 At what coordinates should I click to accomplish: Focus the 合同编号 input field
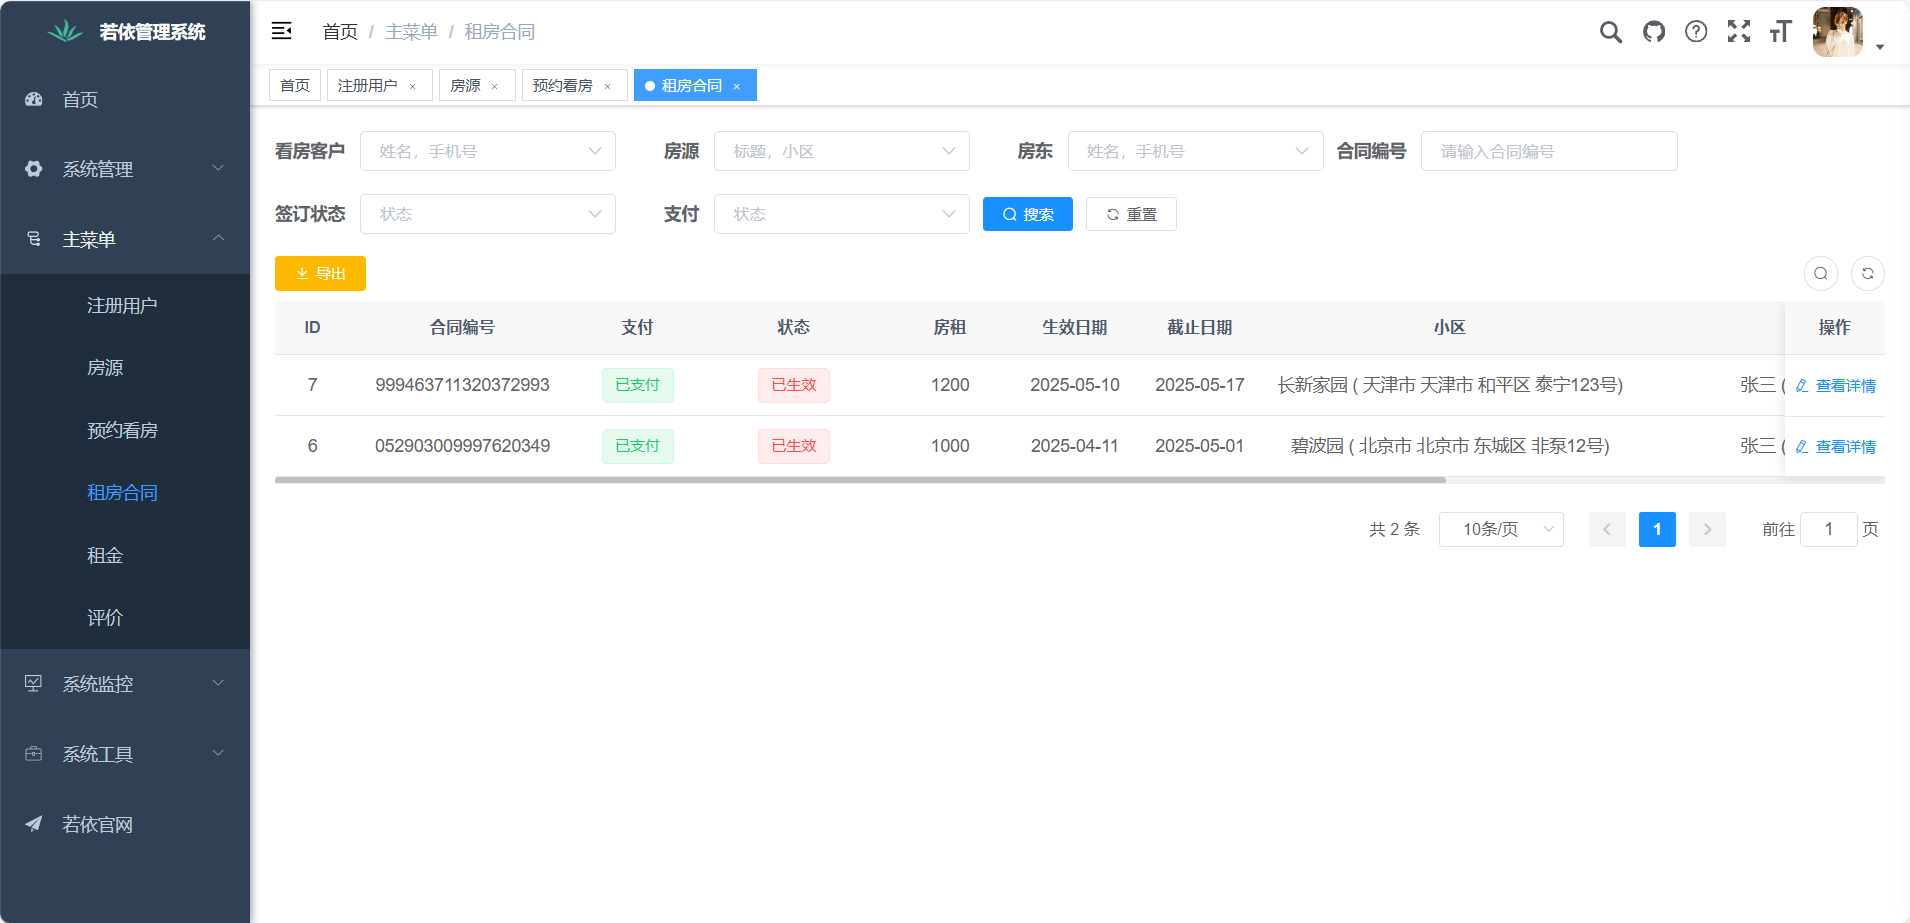[1549, 151]
